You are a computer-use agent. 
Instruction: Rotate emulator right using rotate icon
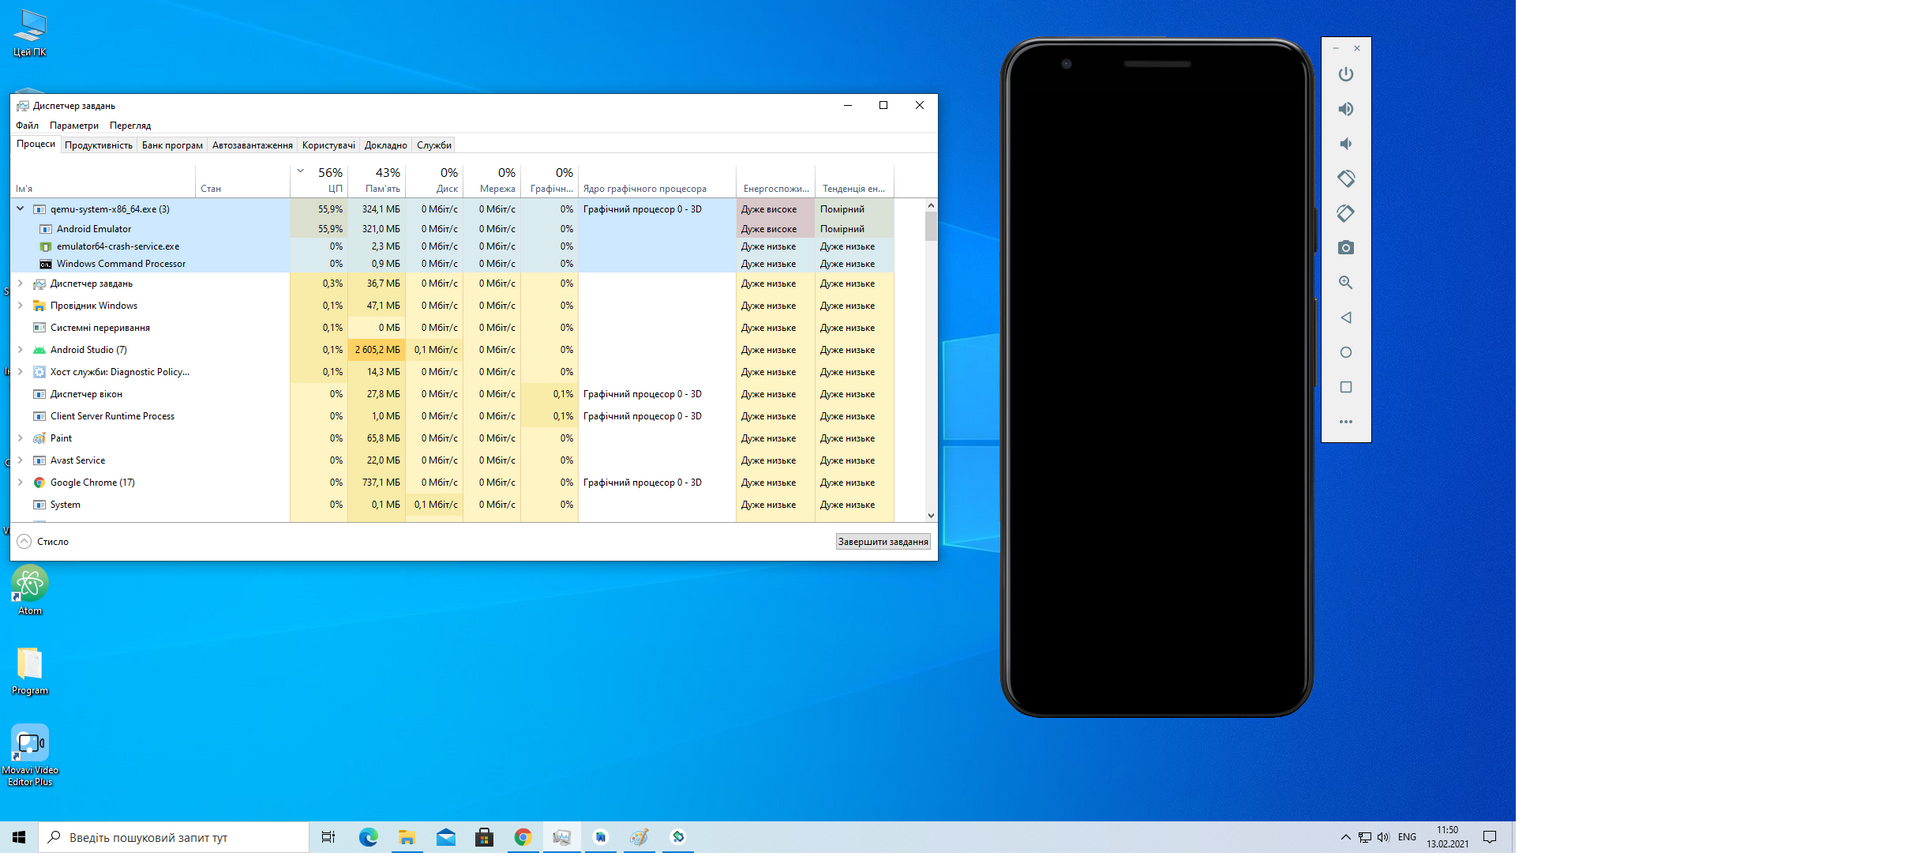pos(1346,213)
